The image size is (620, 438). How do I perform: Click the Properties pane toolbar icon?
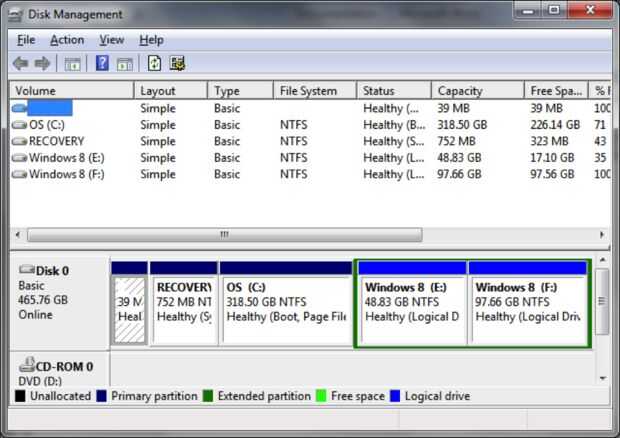[125, 64]
